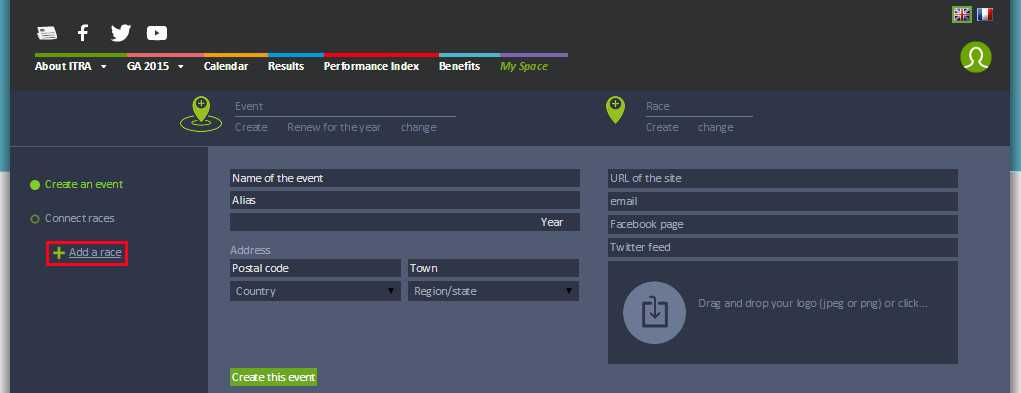Click the Event search field
The image size is (1021, 393).
(345, 107)
